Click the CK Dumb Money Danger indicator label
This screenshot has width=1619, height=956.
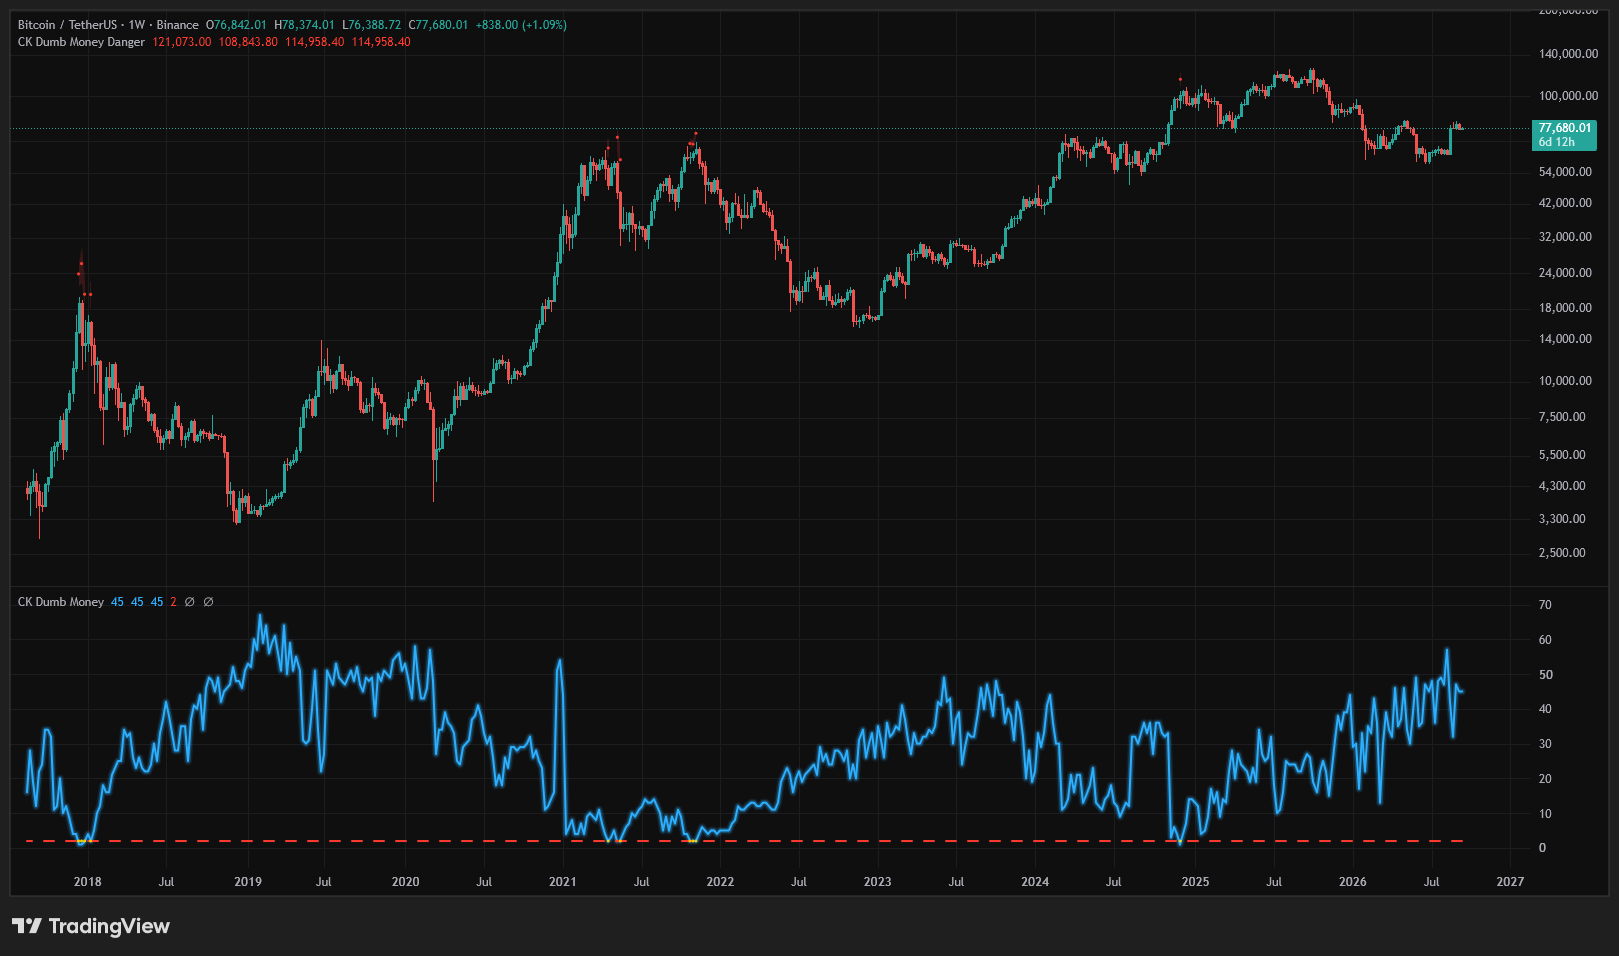81,42
